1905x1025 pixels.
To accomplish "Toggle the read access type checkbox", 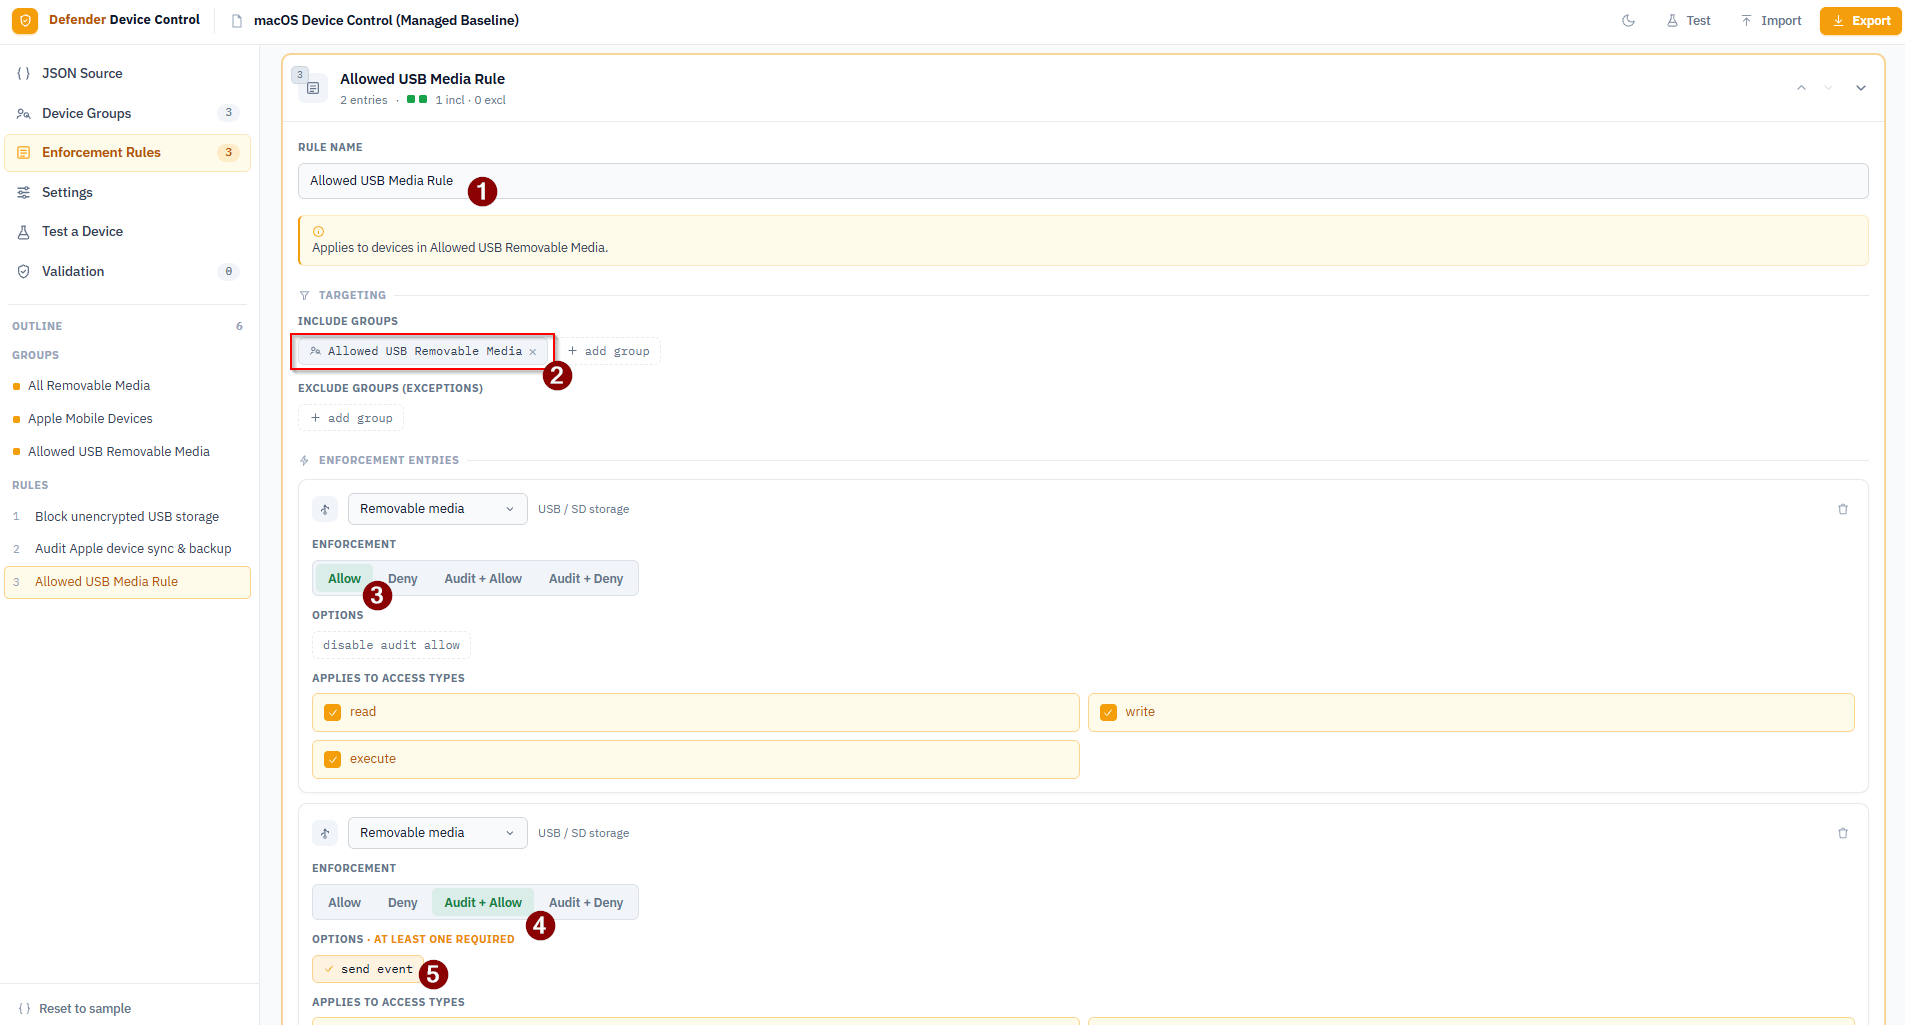I will coord(333,712).
